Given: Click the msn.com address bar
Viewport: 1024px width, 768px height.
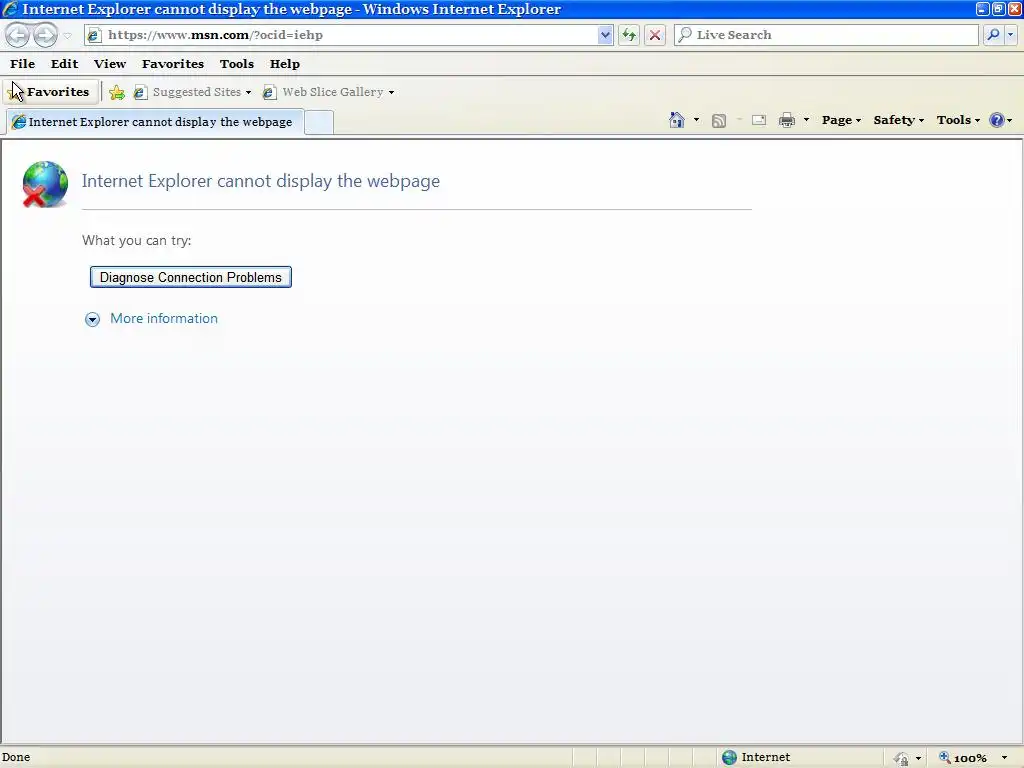Looking at the screenshot, I should point(341,35).
